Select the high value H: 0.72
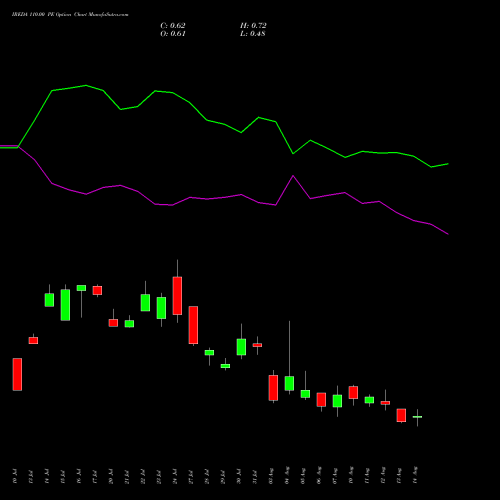The width and height of the screenshot is (500, 500). pos(253,26)
